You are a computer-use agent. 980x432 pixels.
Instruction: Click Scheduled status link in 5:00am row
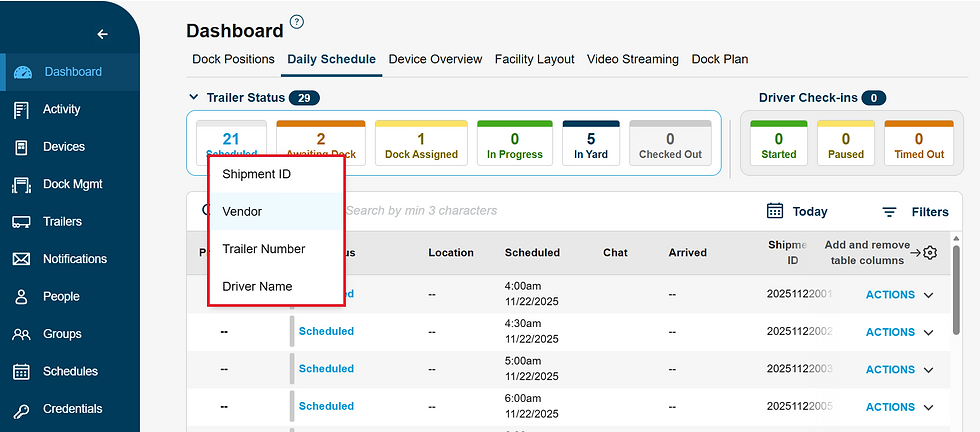click(326, 369)
